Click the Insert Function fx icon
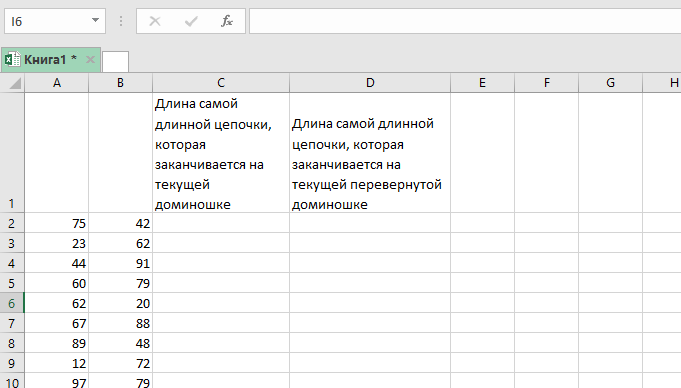681x388 pixels. (227, 21)
